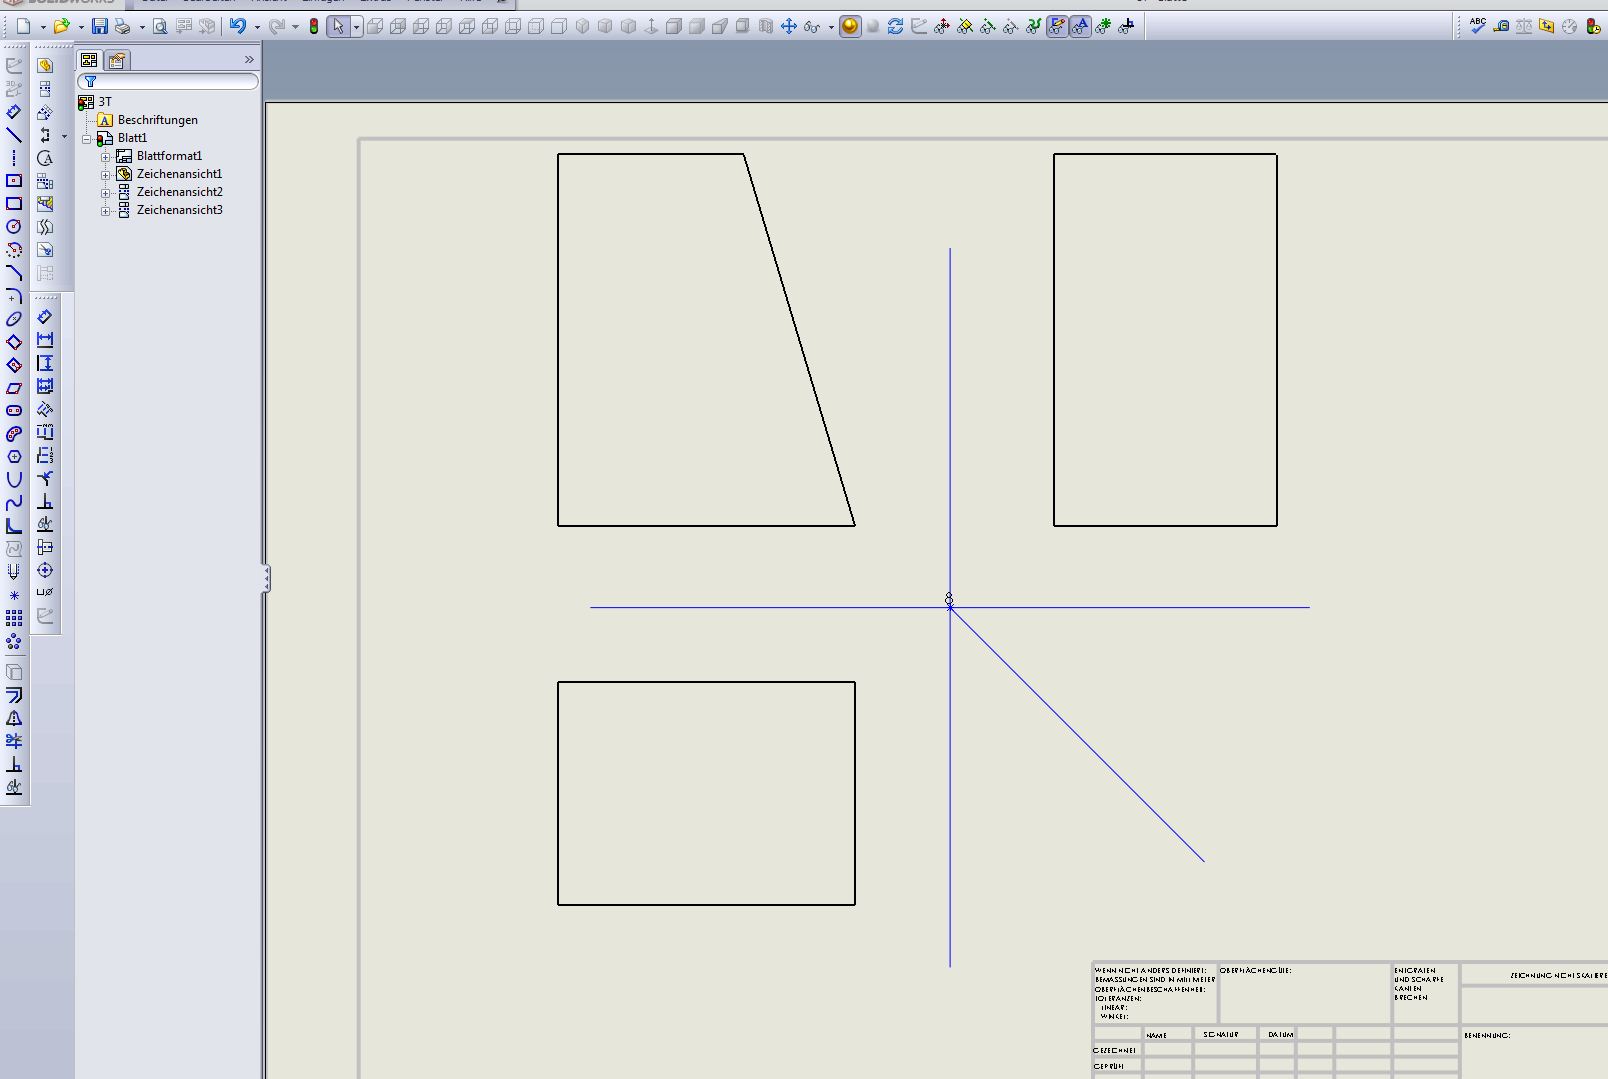Switch to the PropertyManager tab
Screen dimensions: 1608x1079
118,60
